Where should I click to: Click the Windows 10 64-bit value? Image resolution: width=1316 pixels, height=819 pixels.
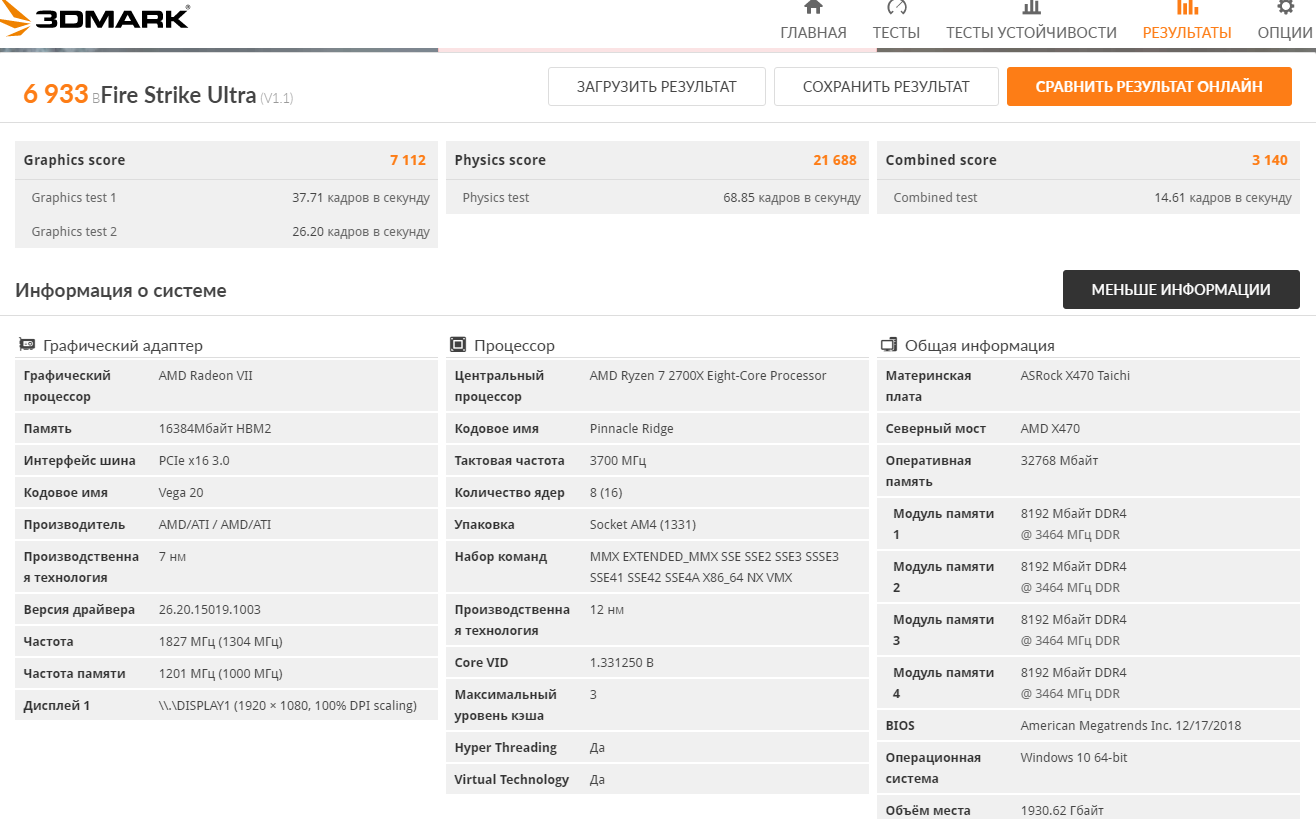(x=1074, y=758)
